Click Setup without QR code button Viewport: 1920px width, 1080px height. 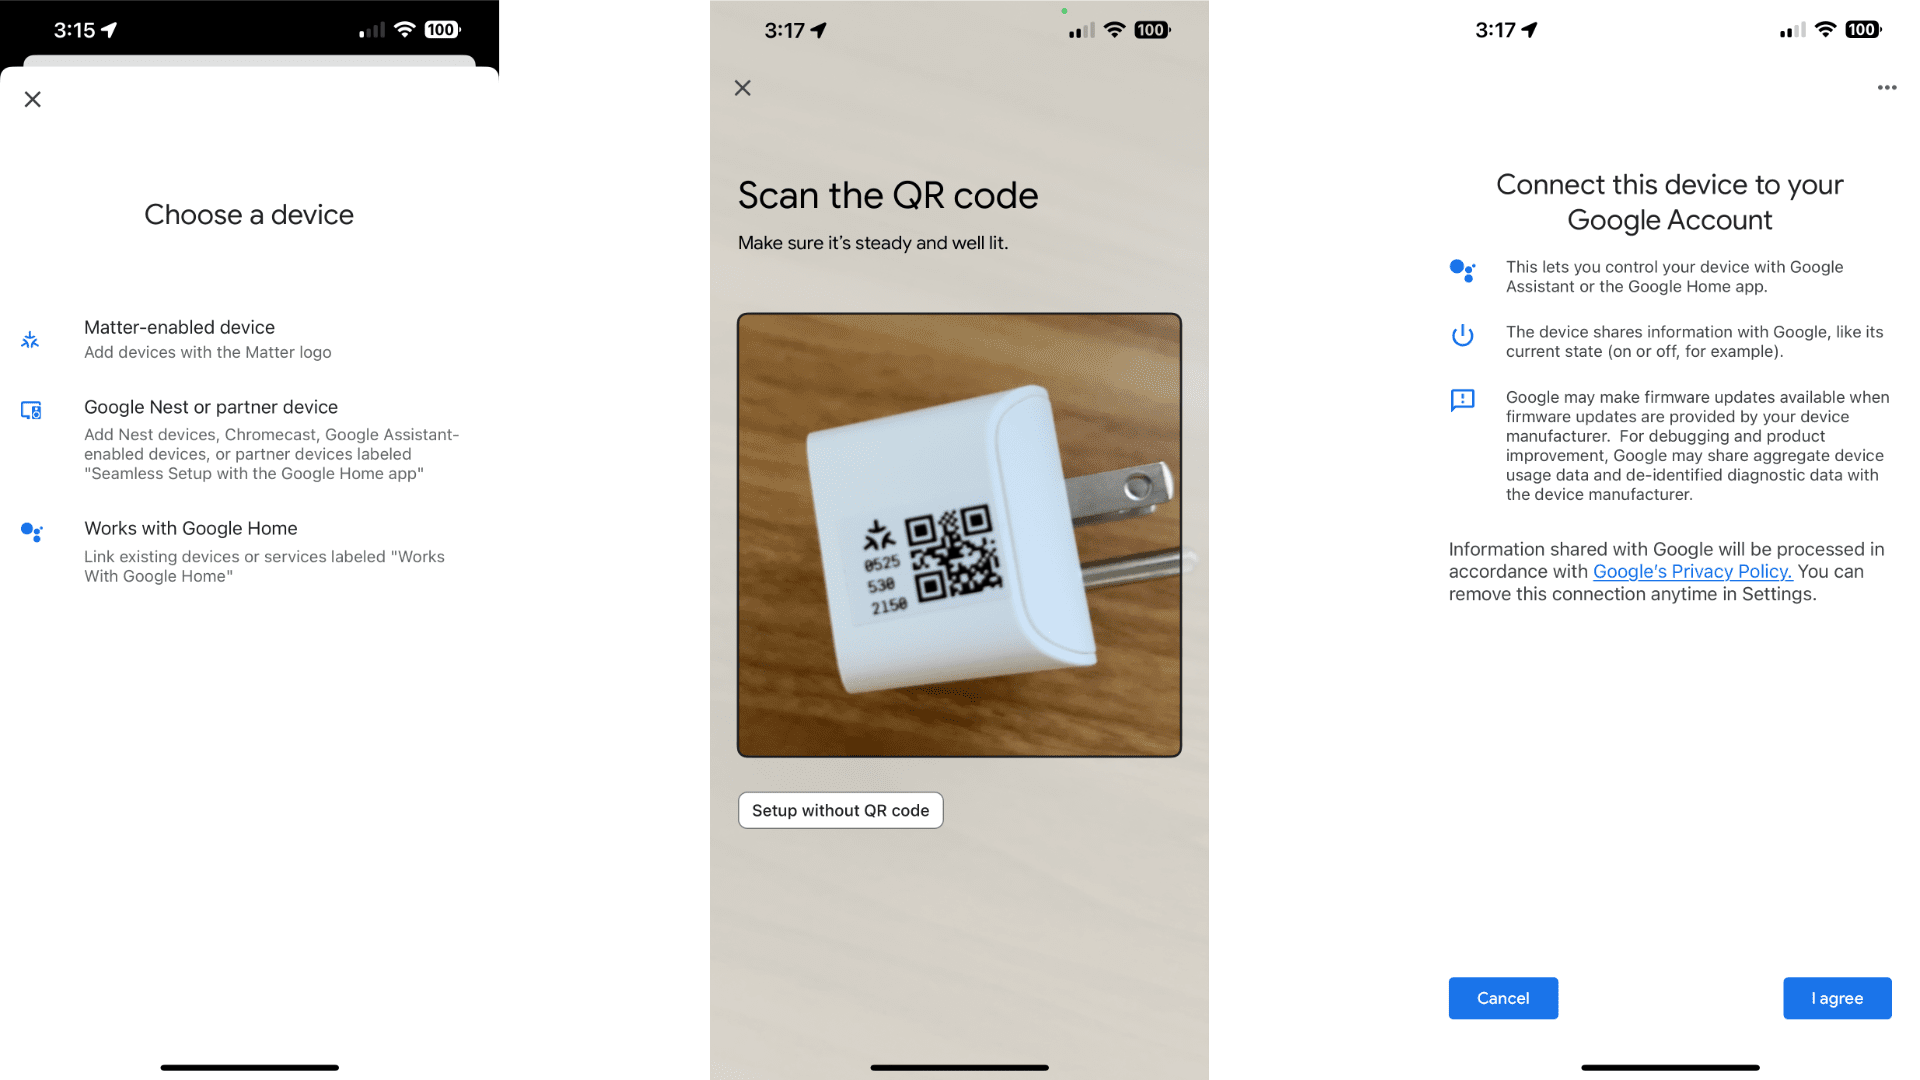pos(840,810)
